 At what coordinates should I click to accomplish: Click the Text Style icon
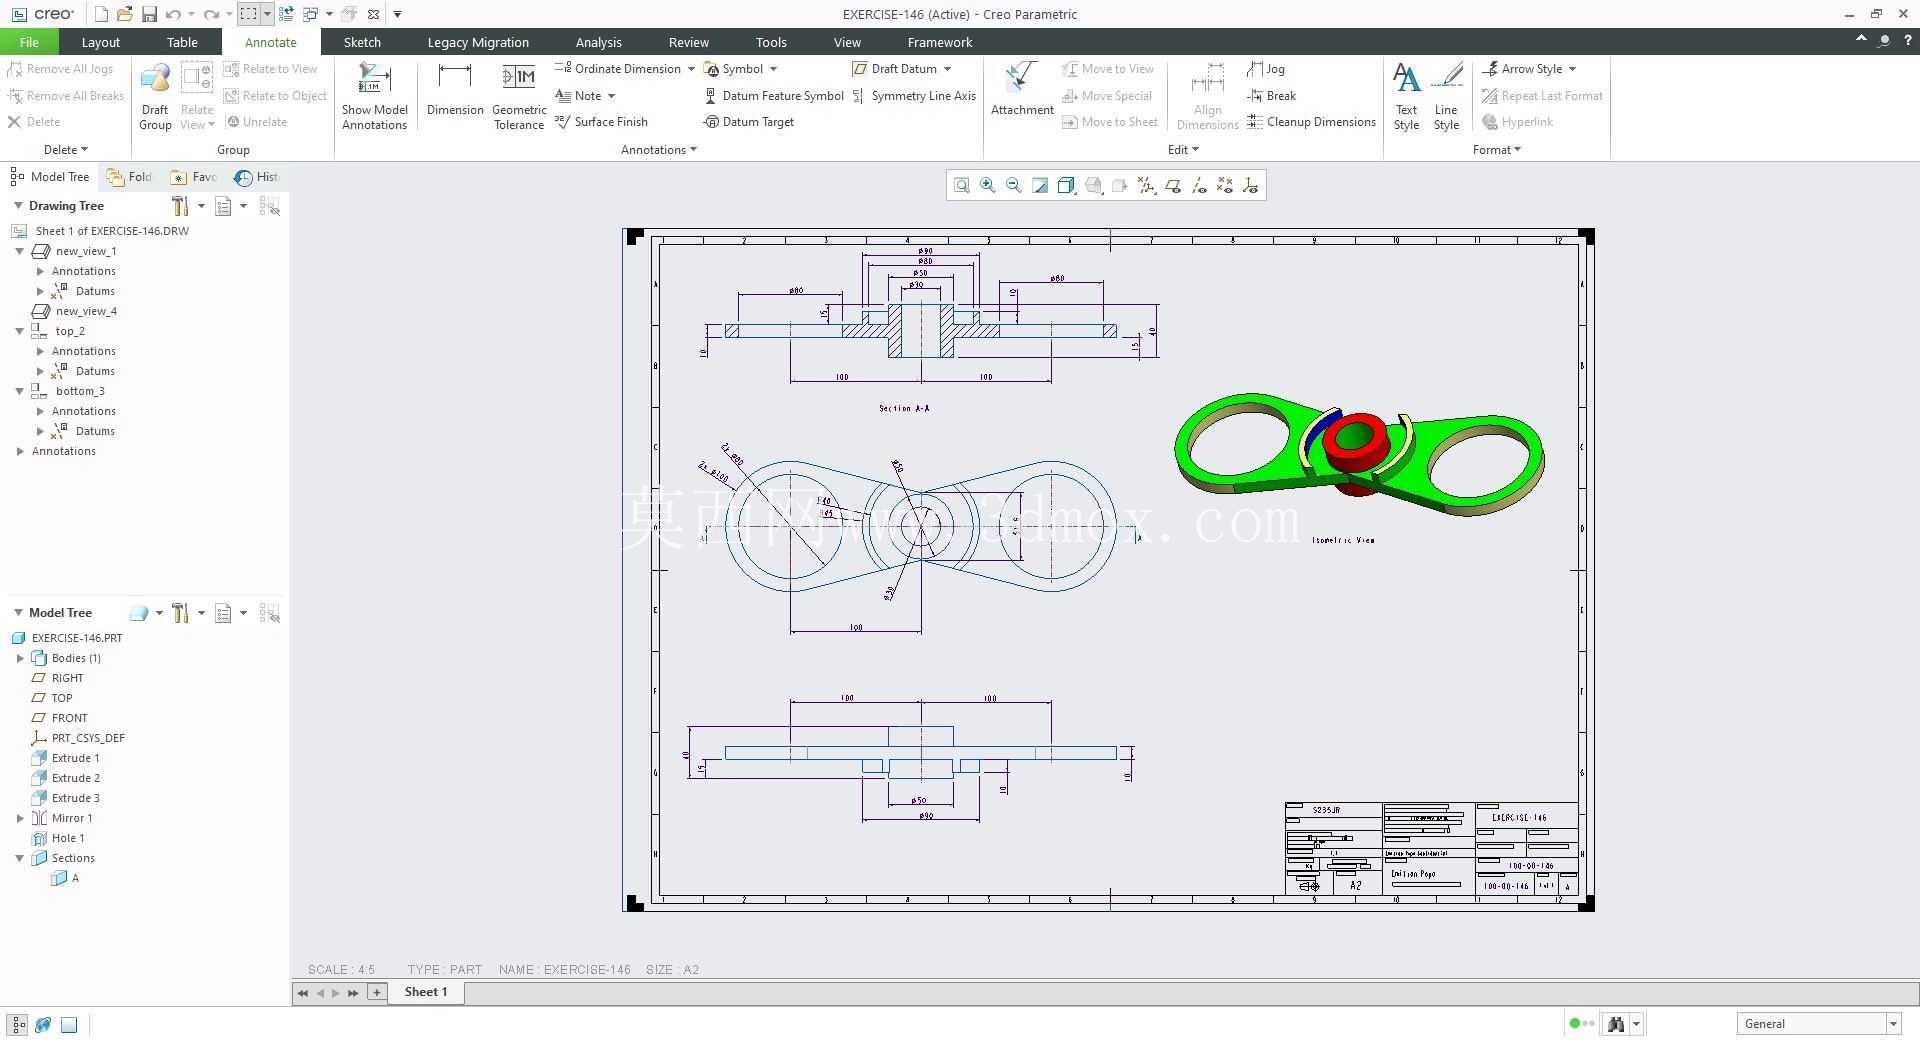coord(1406,96)
